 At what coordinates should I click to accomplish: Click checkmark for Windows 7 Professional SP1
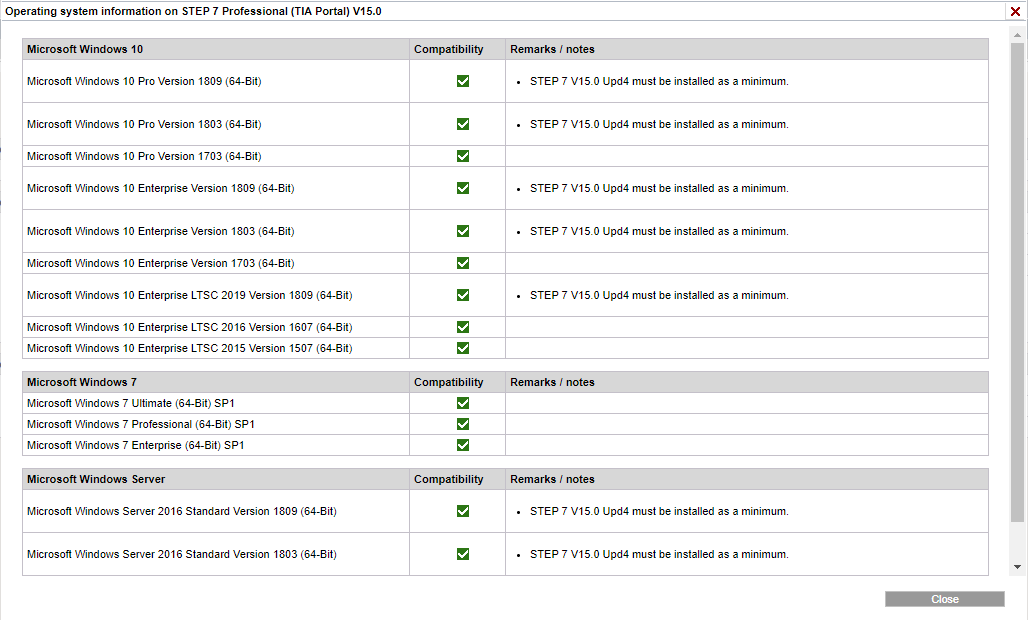click(463, 424)
